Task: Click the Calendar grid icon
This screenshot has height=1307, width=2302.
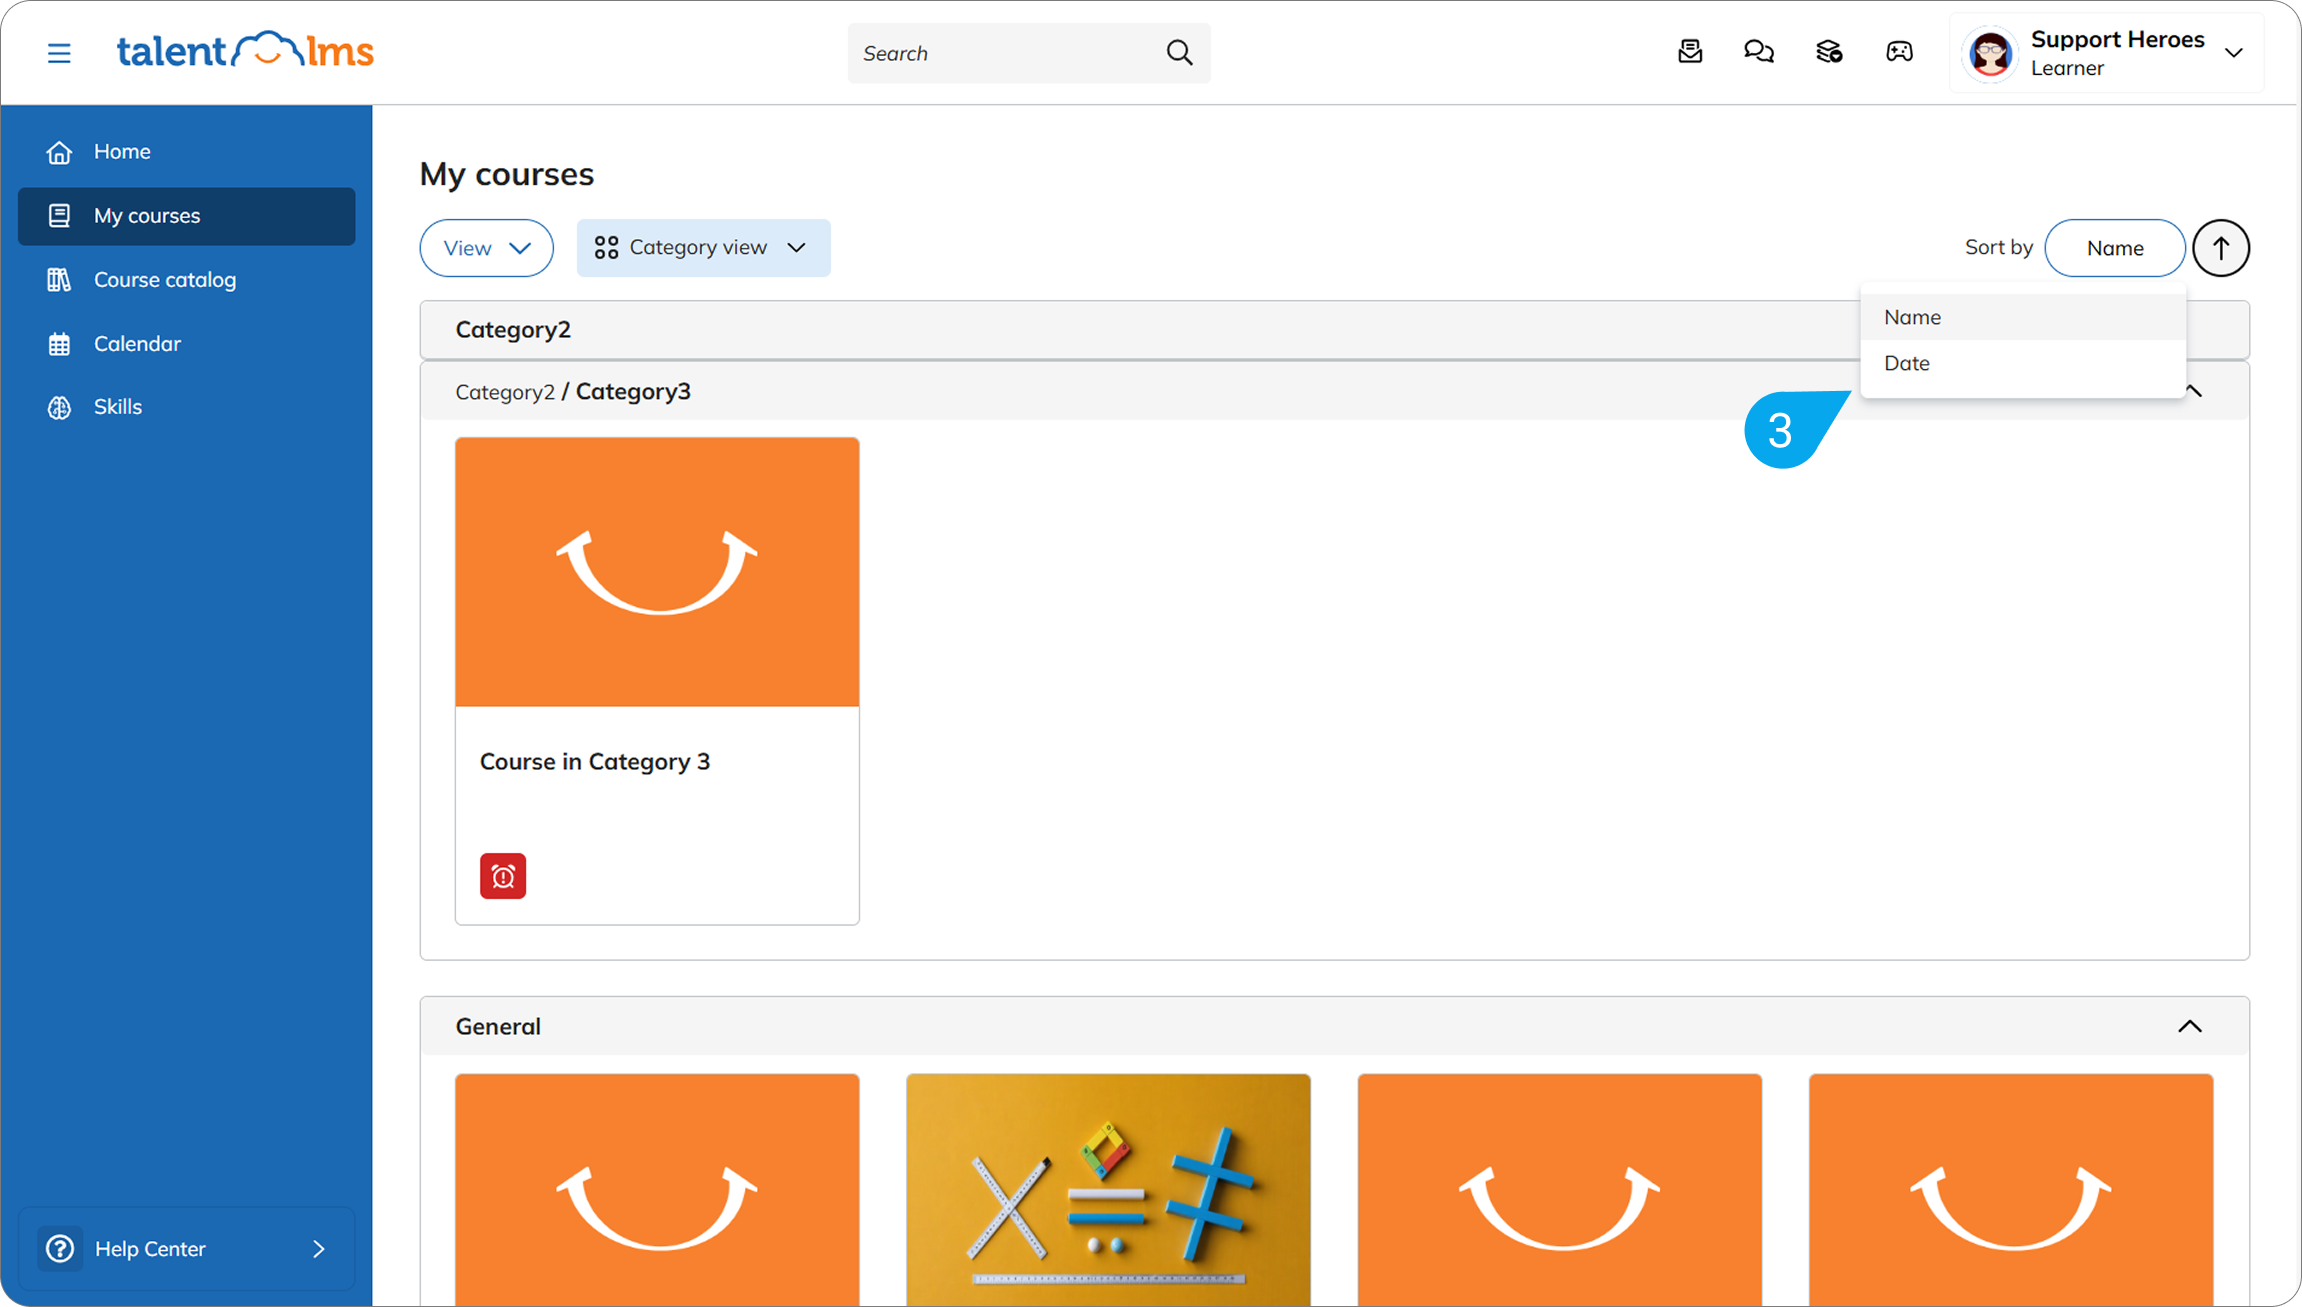Action: click(59, 344)
